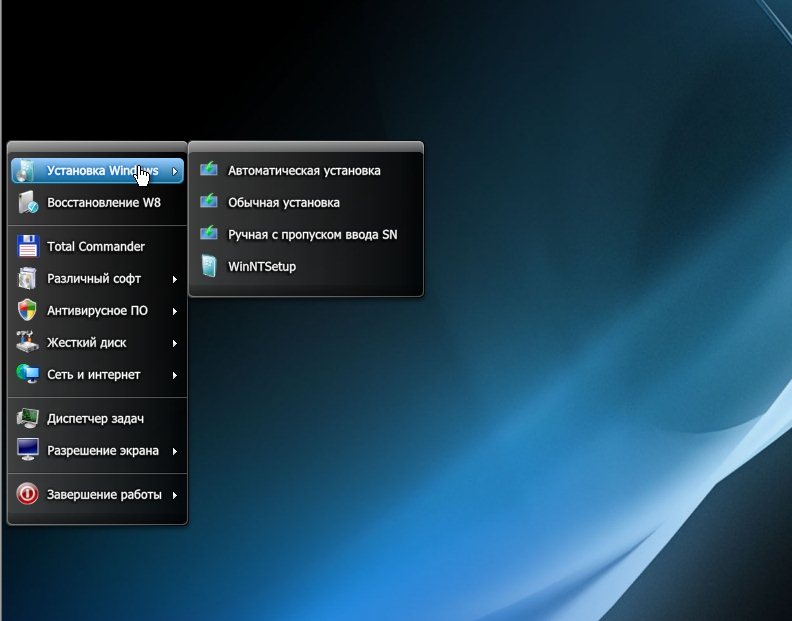The width and height of the screenshot is (792, 621).
Task: Select Ручная с пропуском ввода SN
Action: coord(313,235)
